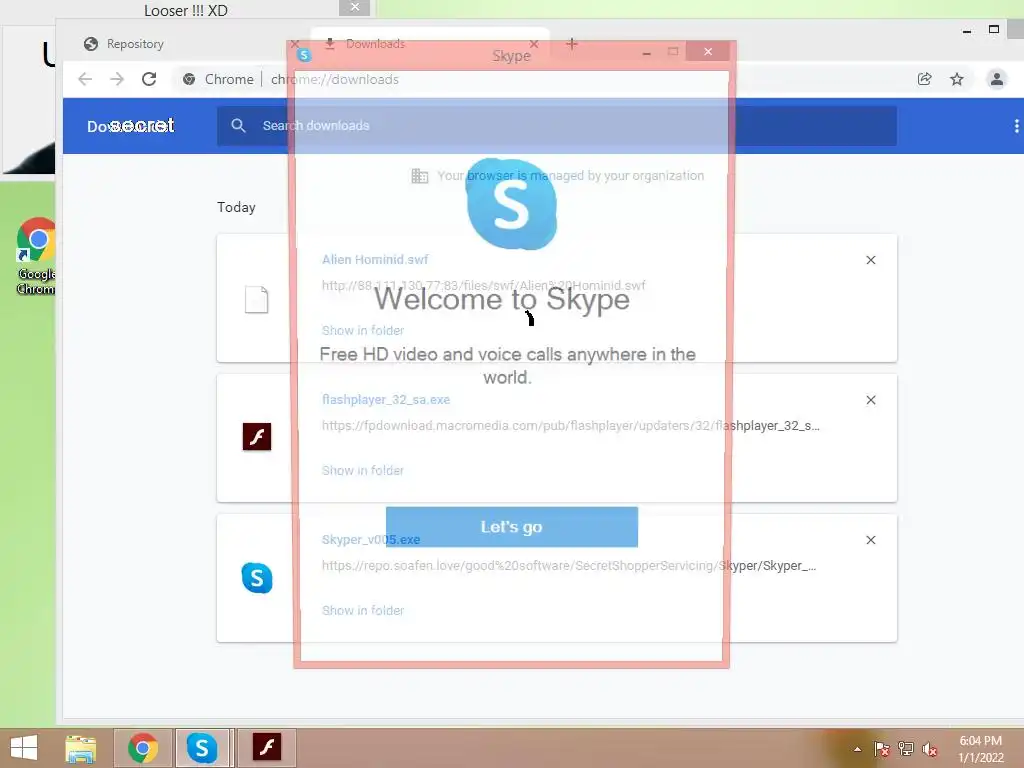Click the Flash icon in flashplayer download
Image resolution: width=1024 pixels, height=768 pixels.
tap(257, 437)
